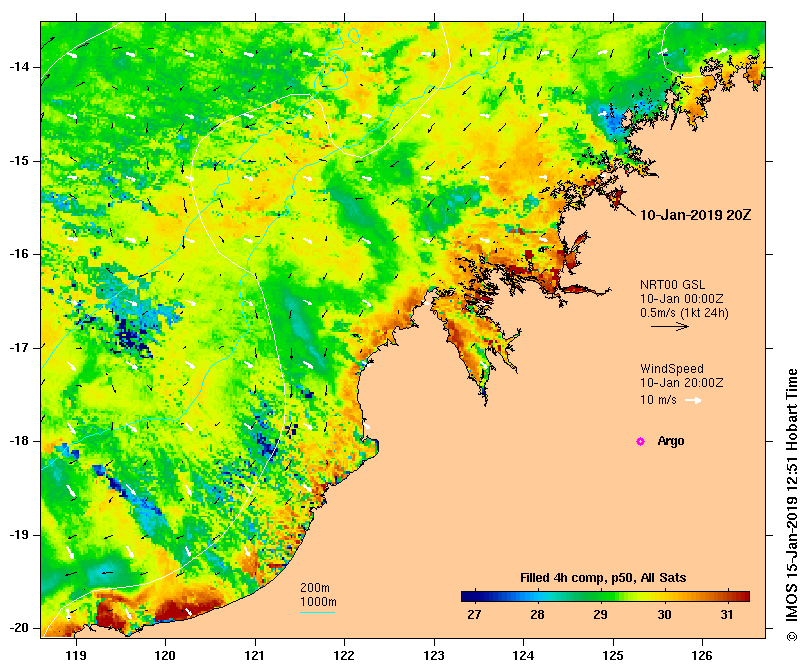
Task: Click the longitude label 123
Action: coord(434,656)
